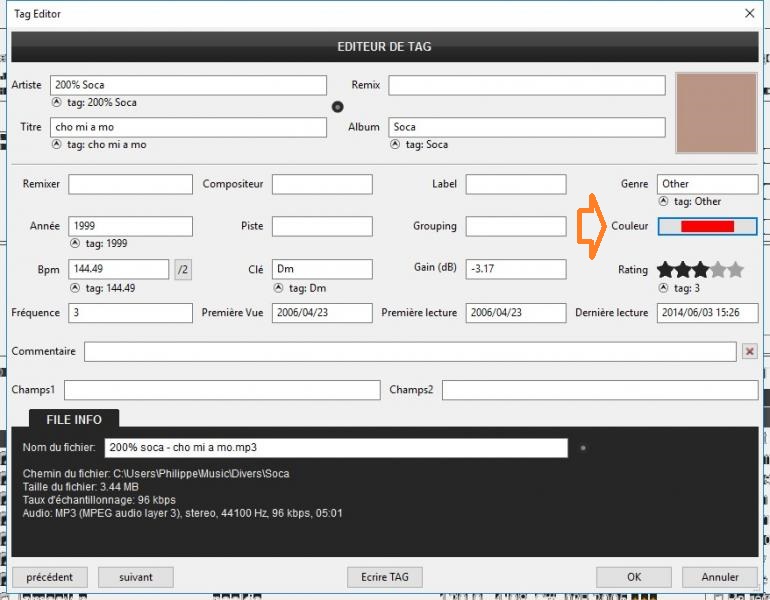The height and width of the screenshot is (600, 770).
Task: Clear the Commentaire field with the red X
Action: [749, 351]
